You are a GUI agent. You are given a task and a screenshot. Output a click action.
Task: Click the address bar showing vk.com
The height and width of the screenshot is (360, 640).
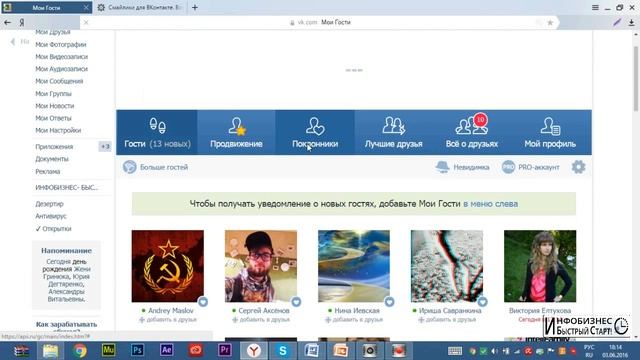[320, 22]
